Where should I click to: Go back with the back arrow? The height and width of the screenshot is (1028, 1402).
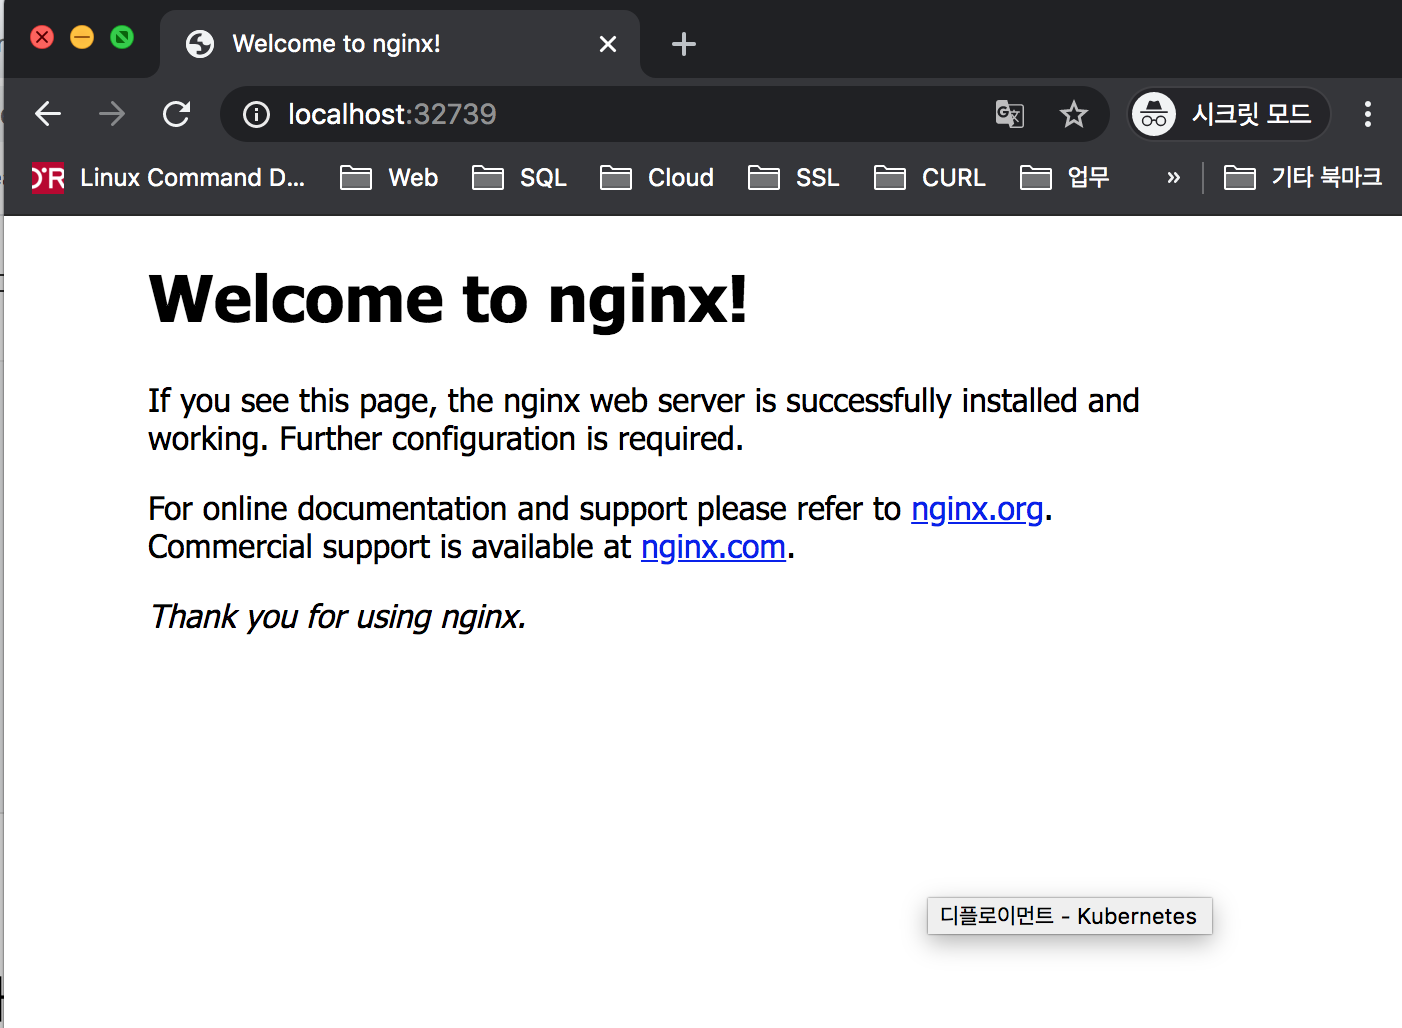(x=48, y=114)
